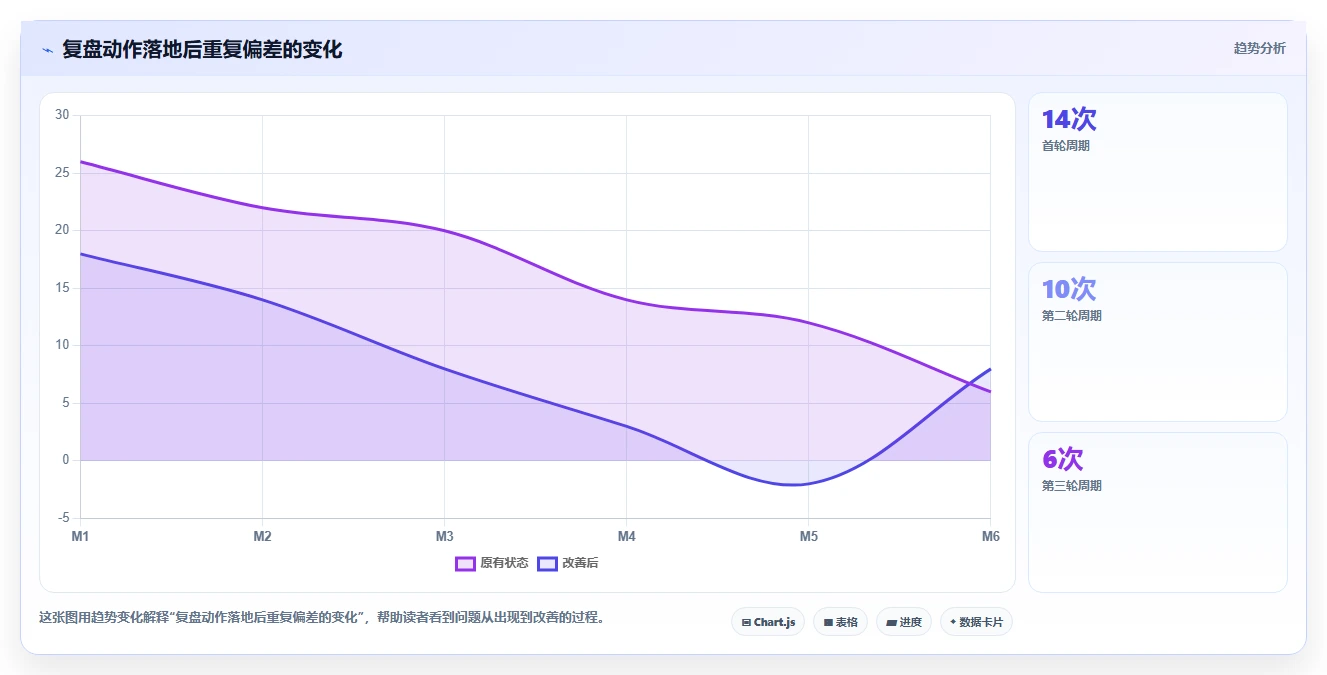Click the chart title 复盘动作落地后重复偏差的变化

point(202,49)
